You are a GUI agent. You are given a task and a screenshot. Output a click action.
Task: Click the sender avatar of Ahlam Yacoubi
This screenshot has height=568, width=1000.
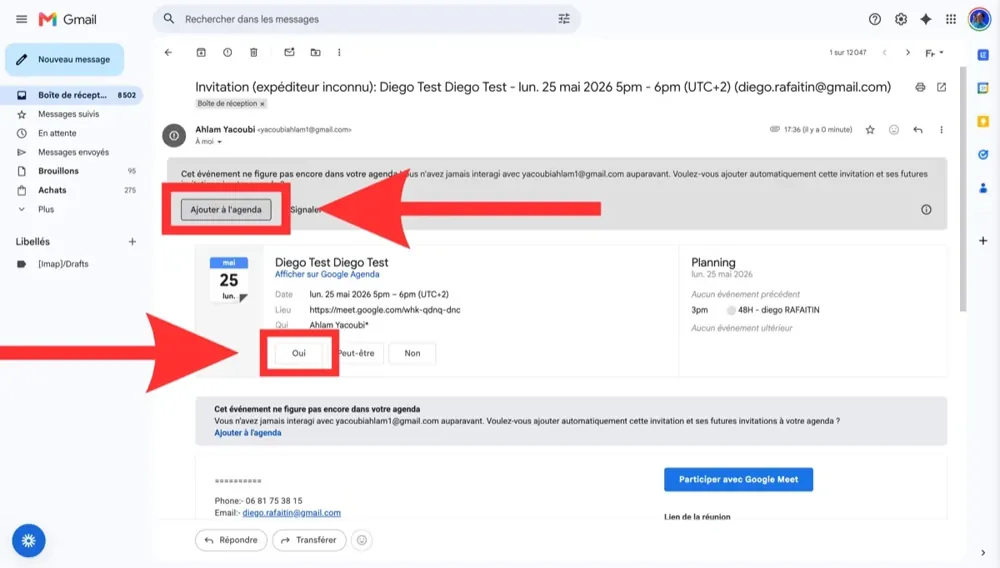coord(173,135)
